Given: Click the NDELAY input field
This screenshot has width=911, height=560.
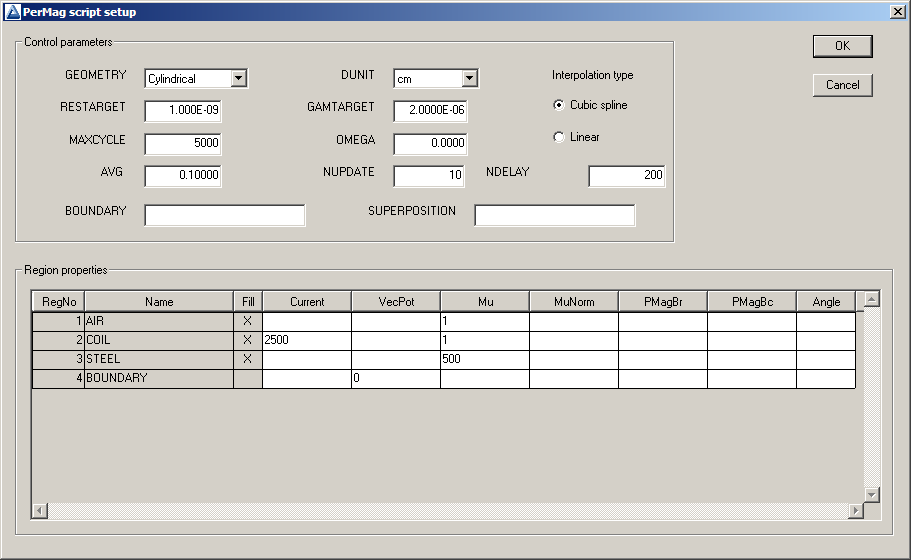Looking at the screenshot, I should coord(626,176).
